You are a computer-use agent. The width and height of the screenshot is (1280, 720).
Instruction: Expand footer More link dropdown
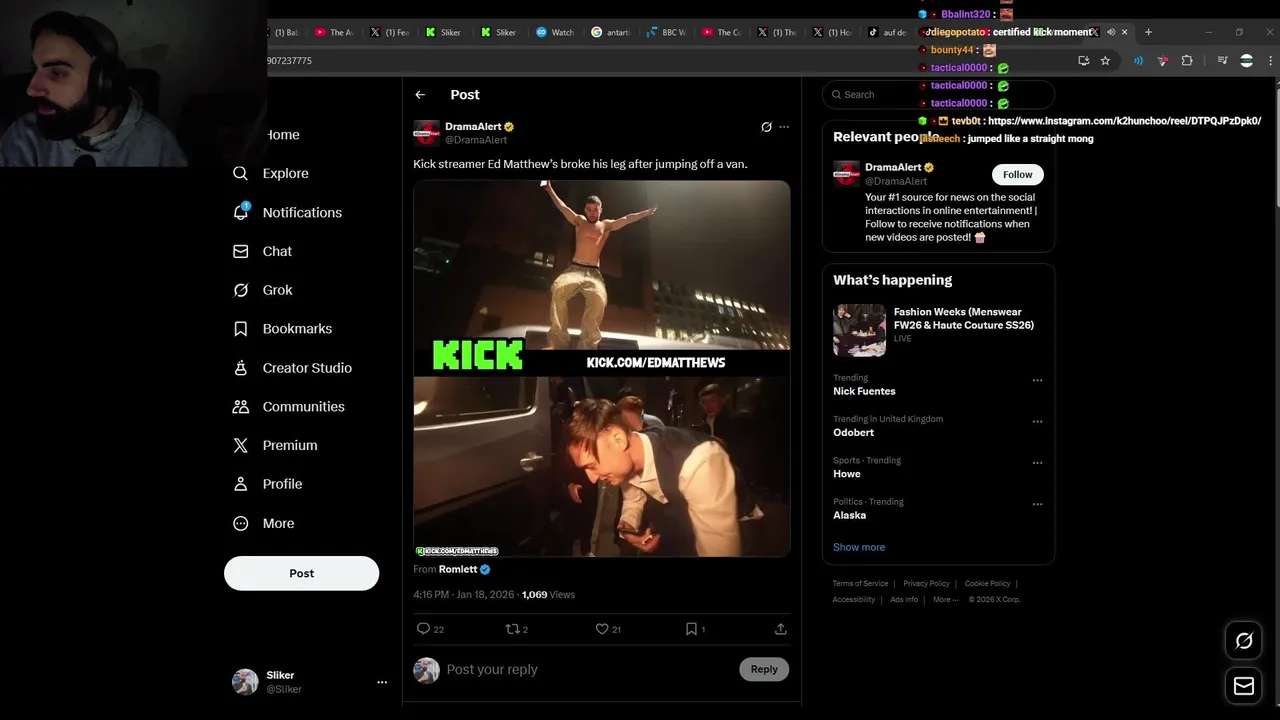[x=945, y=600]
